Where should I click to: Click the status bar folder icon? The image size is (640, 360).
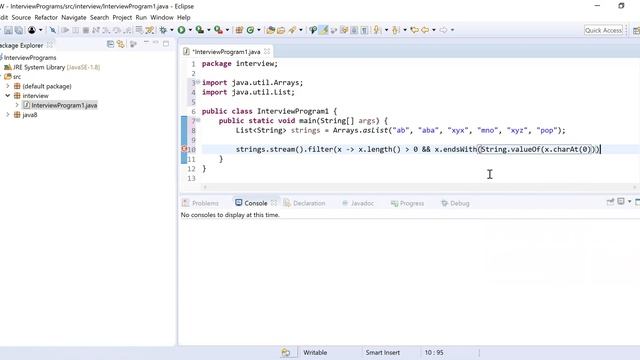coord(286,352)
